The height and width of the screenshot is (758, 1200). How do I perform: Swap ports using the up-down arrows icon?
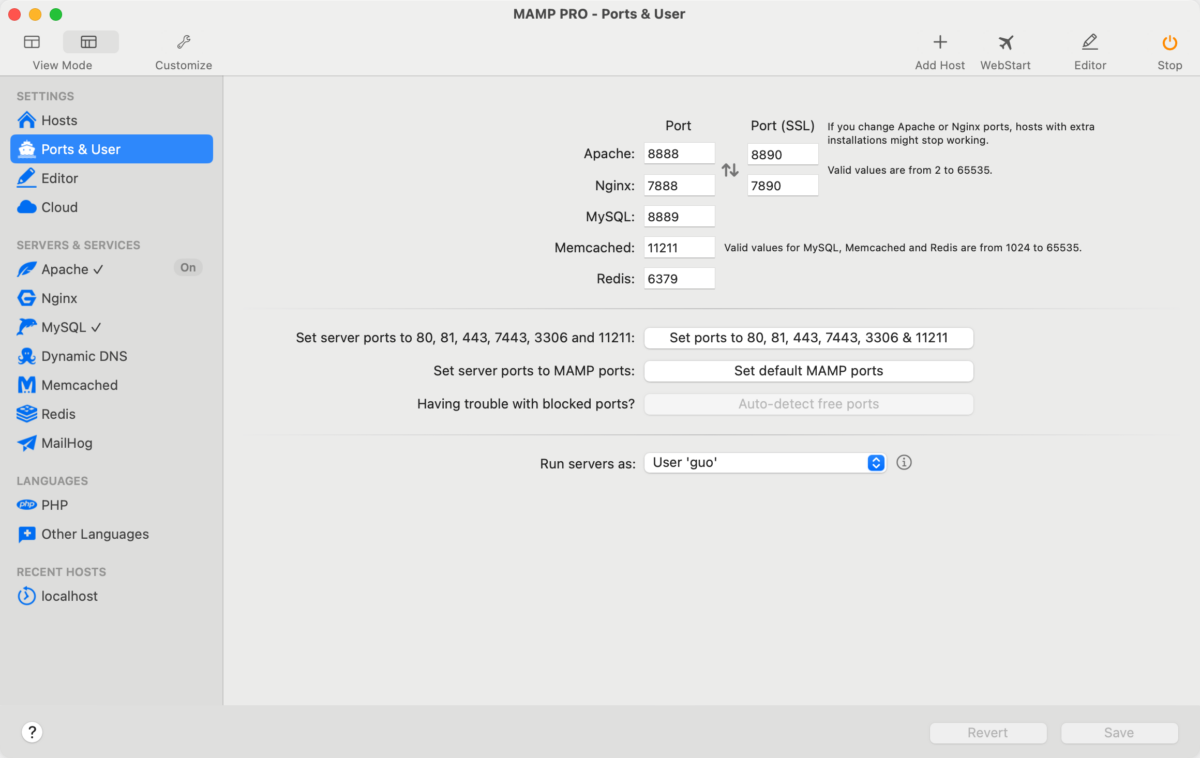point(730,170)
